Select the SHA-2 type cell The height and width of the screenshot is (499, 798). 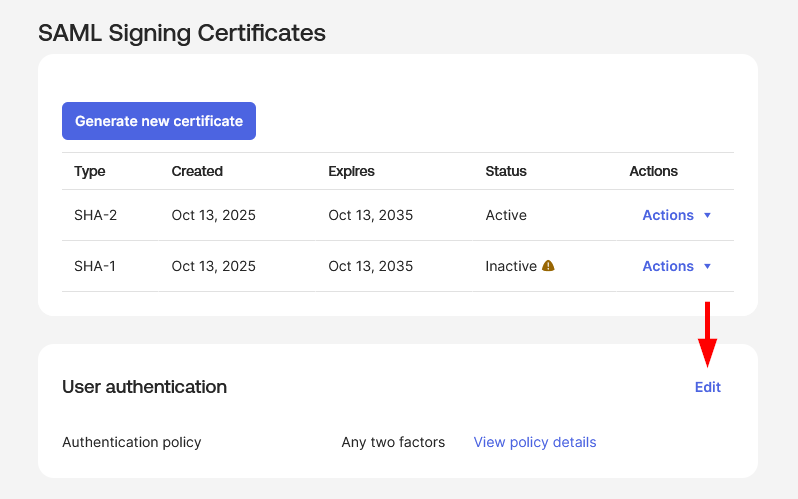tap(90, 215)
